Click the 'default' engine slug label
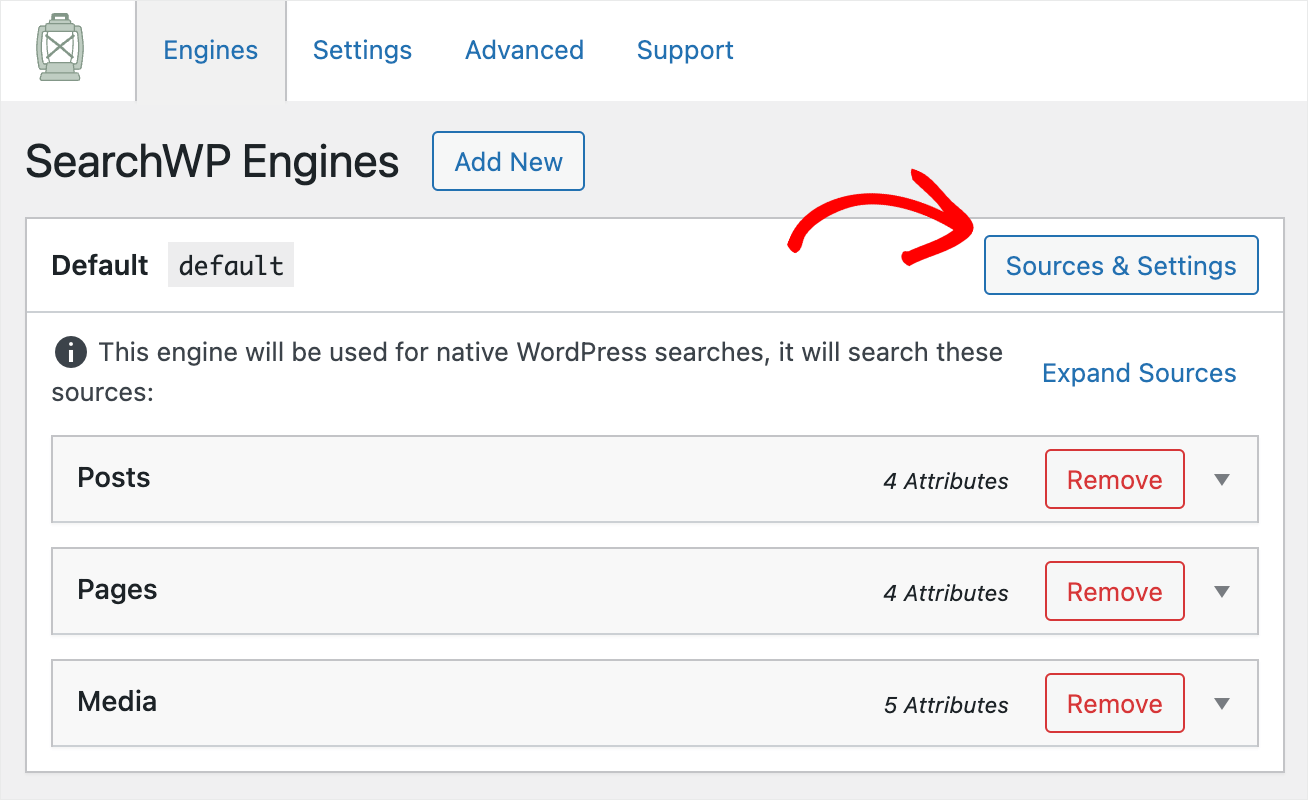The image size is (1308, 800). 231,266
